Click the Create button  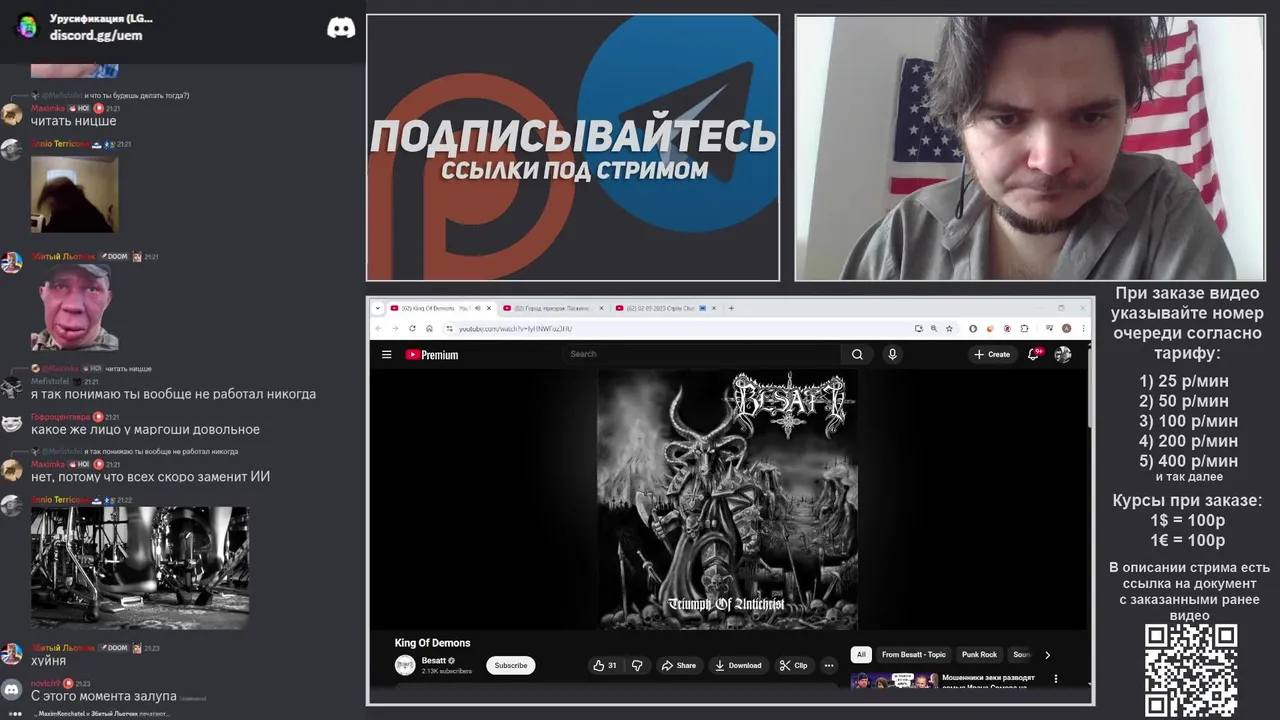pos(992,354)
